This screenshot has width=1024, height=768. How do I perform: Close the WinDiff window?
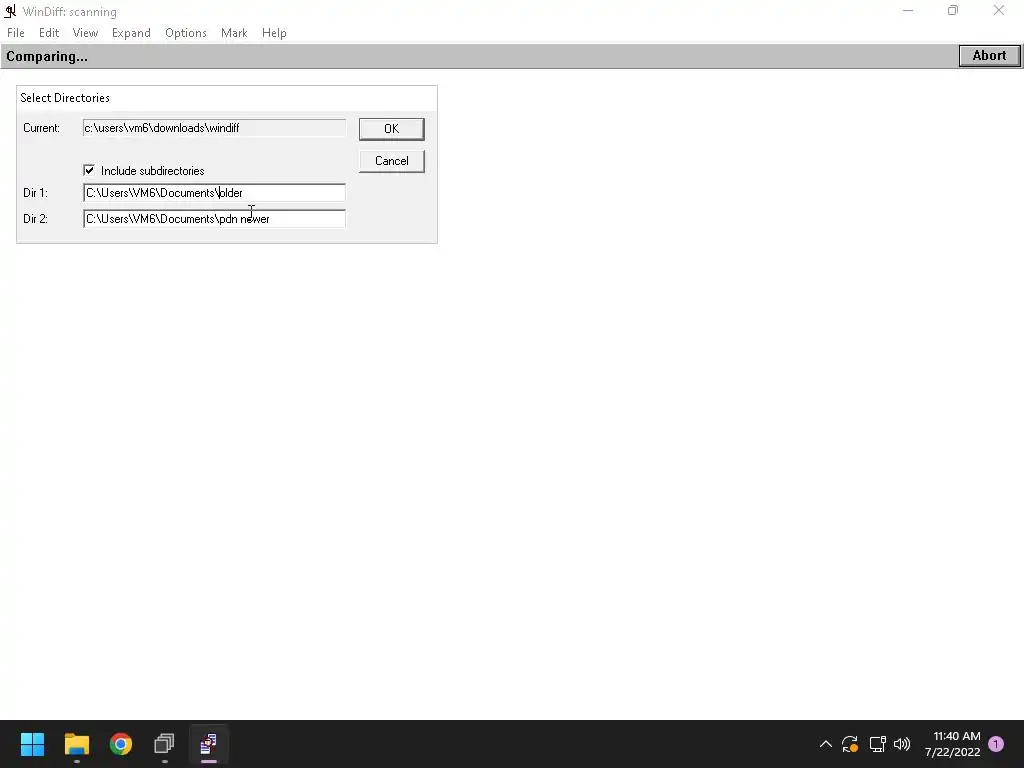click(999, 10)
